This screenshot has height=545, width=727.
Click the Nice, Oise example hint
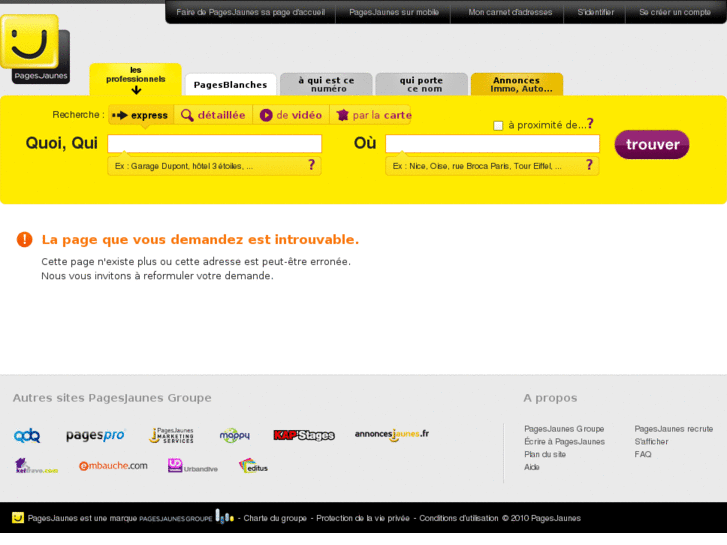(477, 166)
